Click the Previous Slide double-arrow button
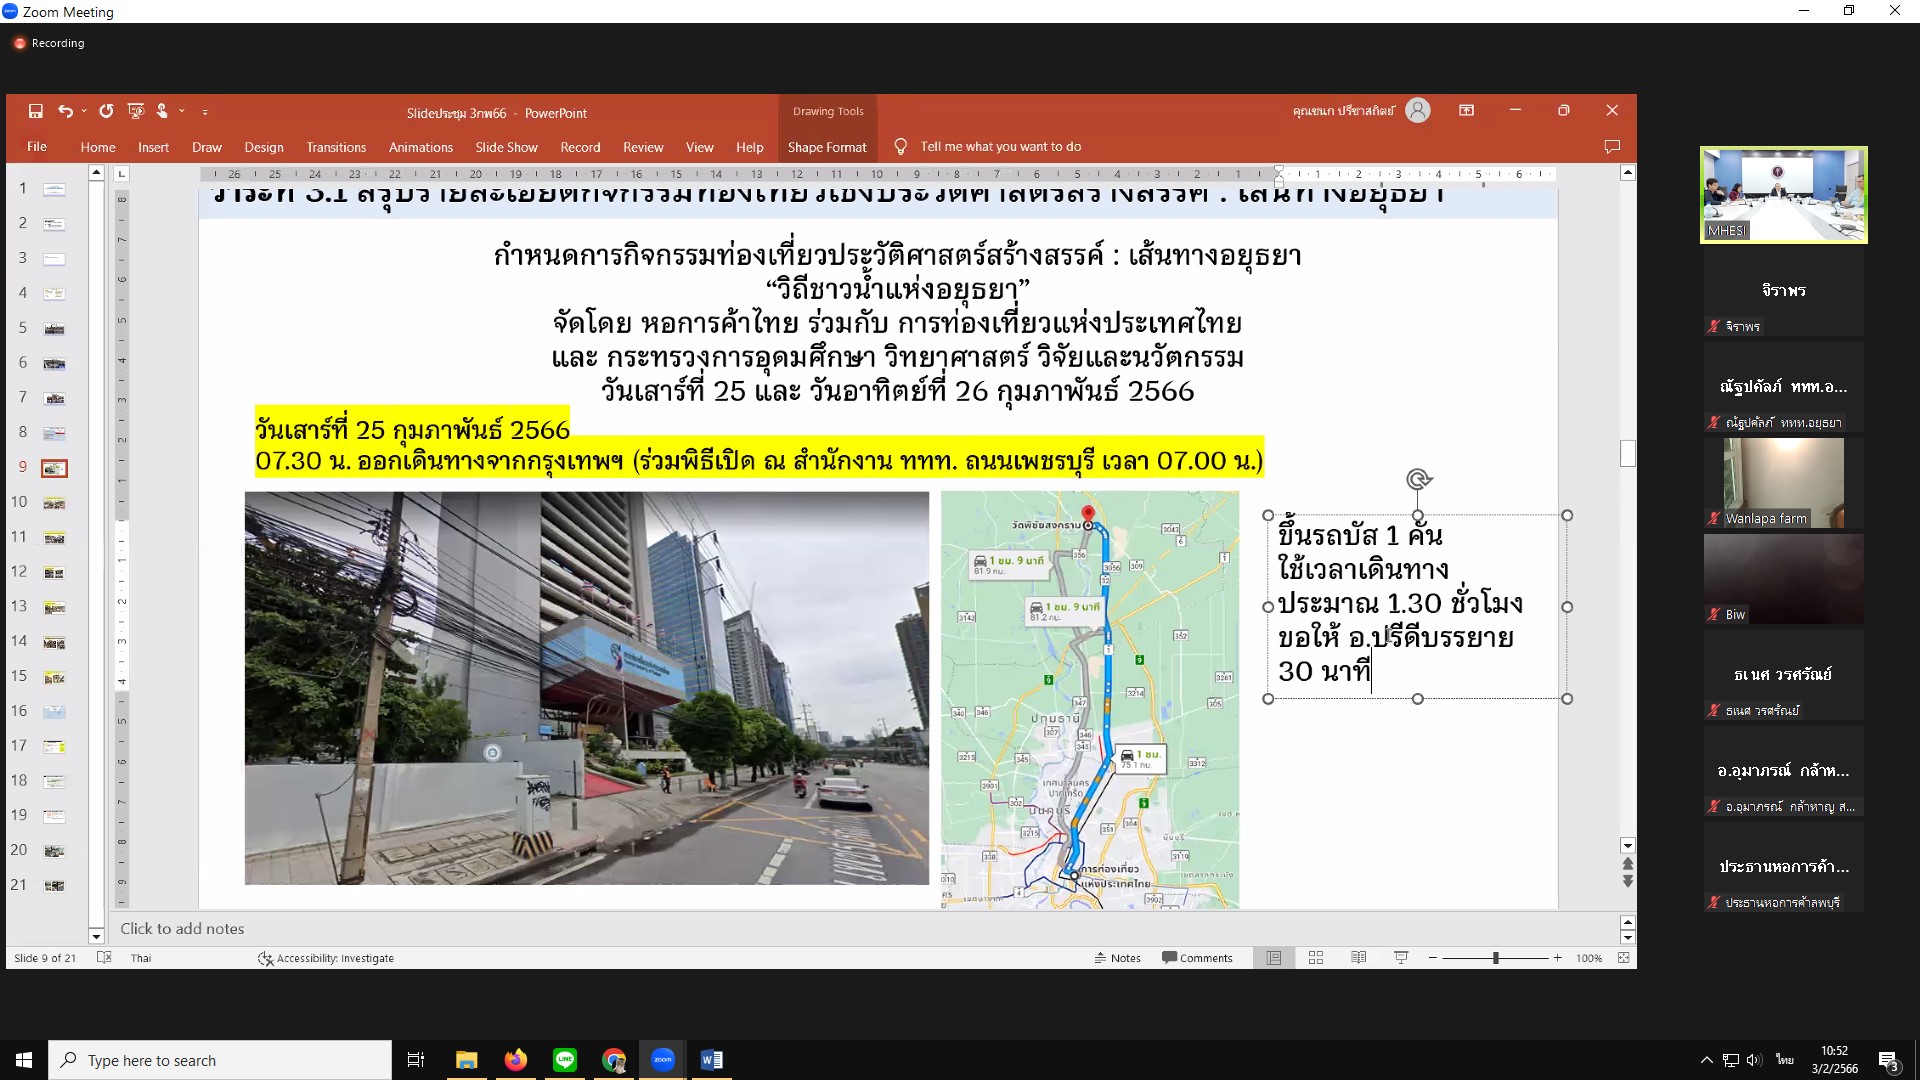 click(1628, 865)
